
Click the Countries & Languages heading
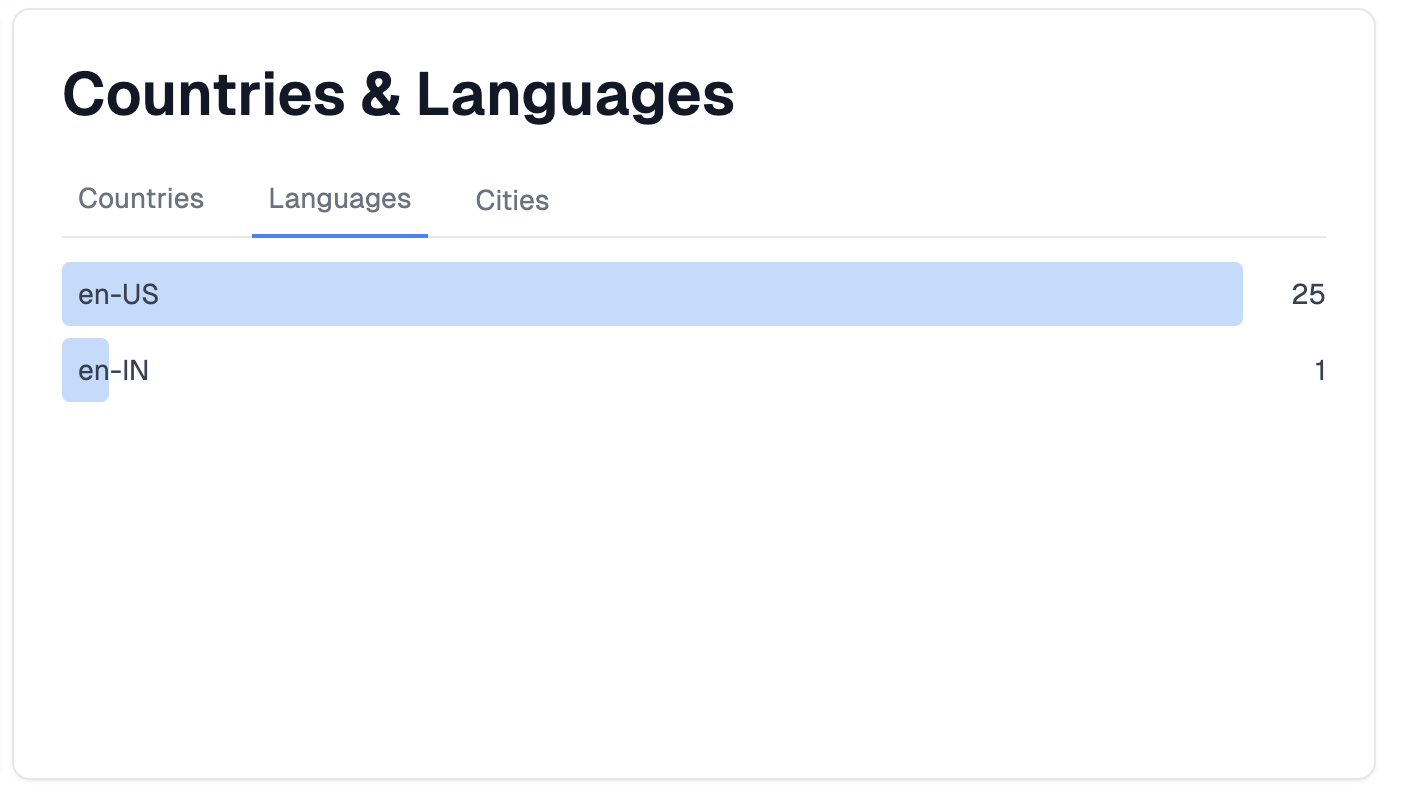point(399,95)
